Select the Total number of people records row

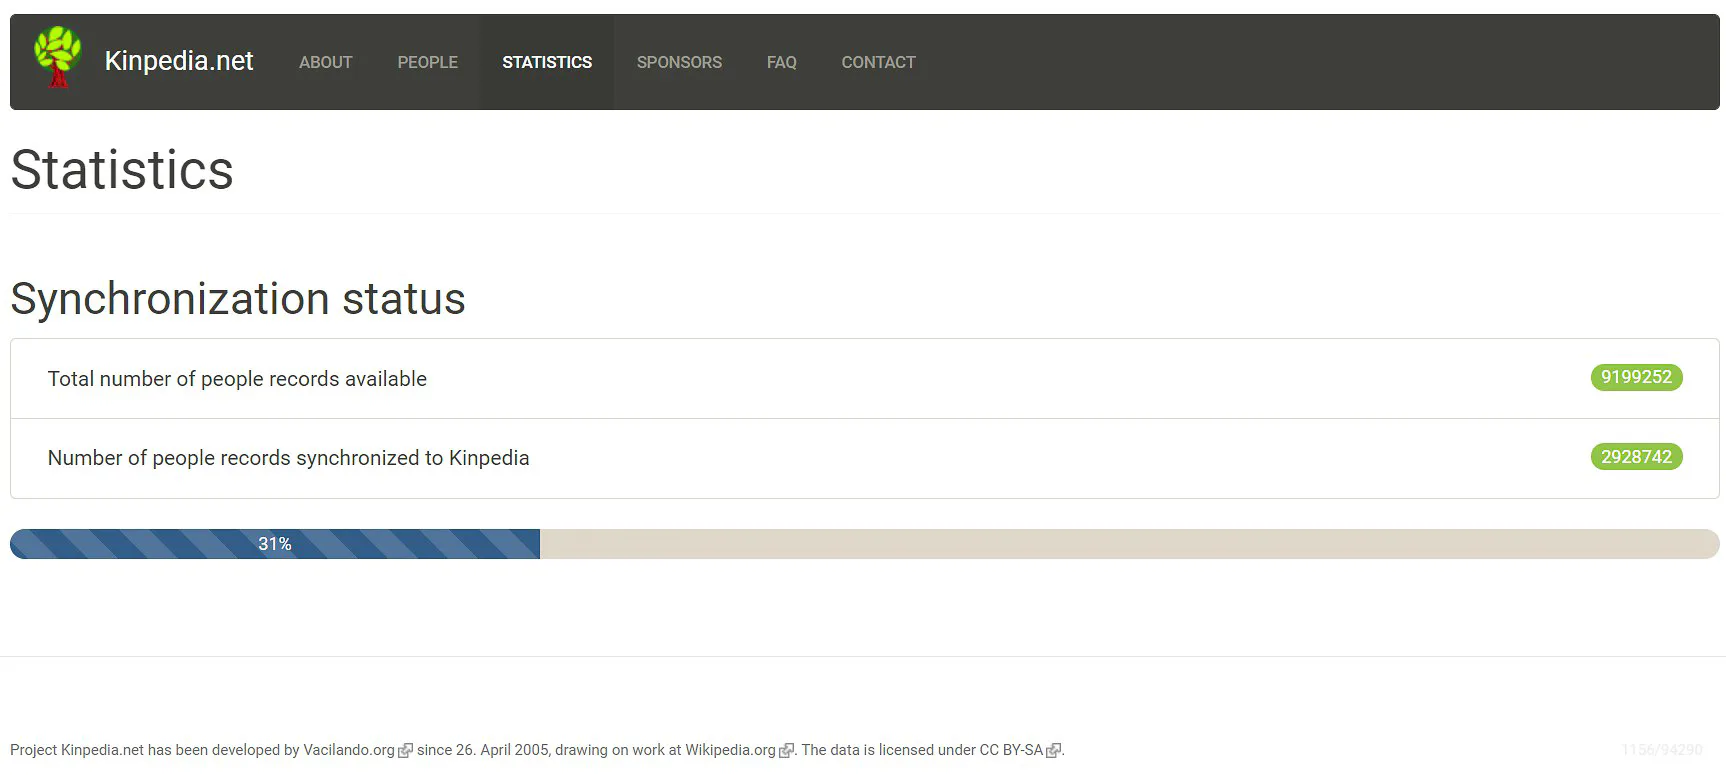tap(865, 379)
